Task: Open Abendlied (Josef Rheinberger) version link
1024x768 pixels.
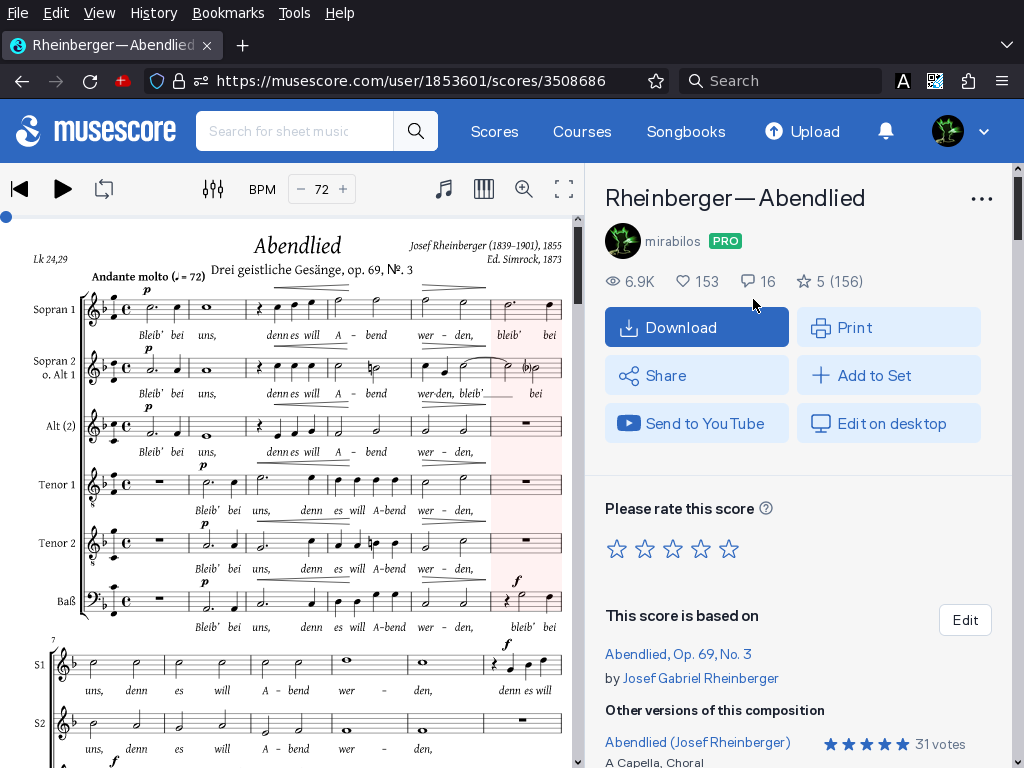Action: pos(697,743)
